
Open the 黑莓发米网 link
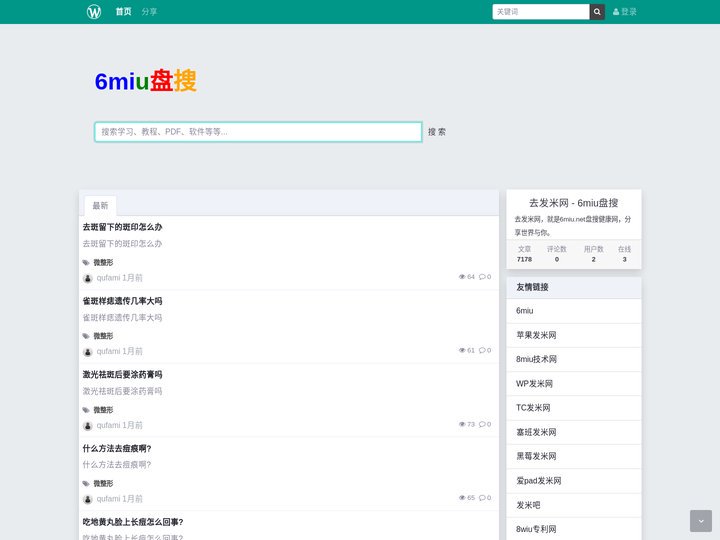point(574,456)
